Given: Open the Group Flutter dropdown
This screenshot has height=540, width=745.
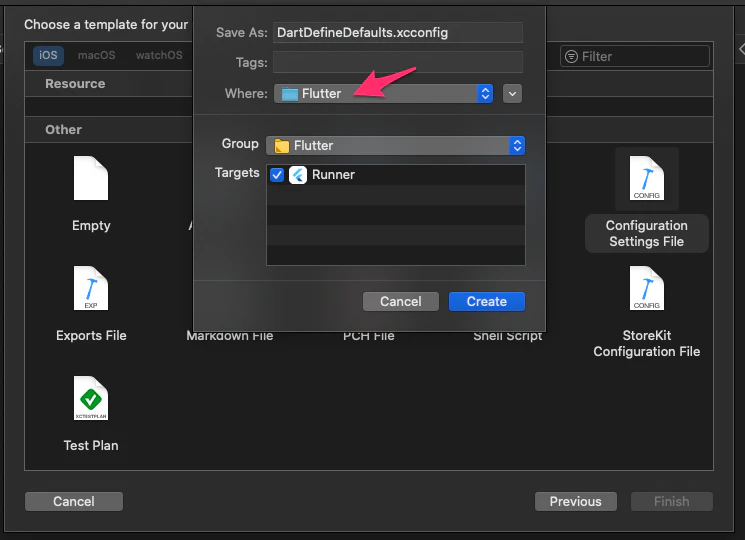Looking at the screenshot, I should (x=395, y=145).
